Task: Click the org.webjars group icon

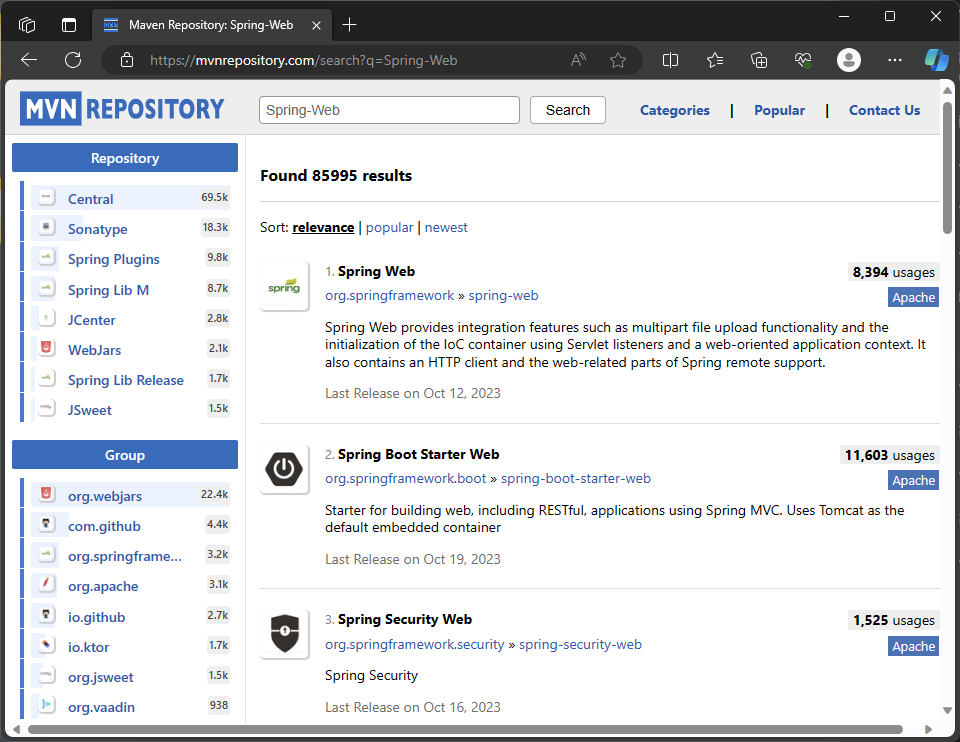Action: 47,493
